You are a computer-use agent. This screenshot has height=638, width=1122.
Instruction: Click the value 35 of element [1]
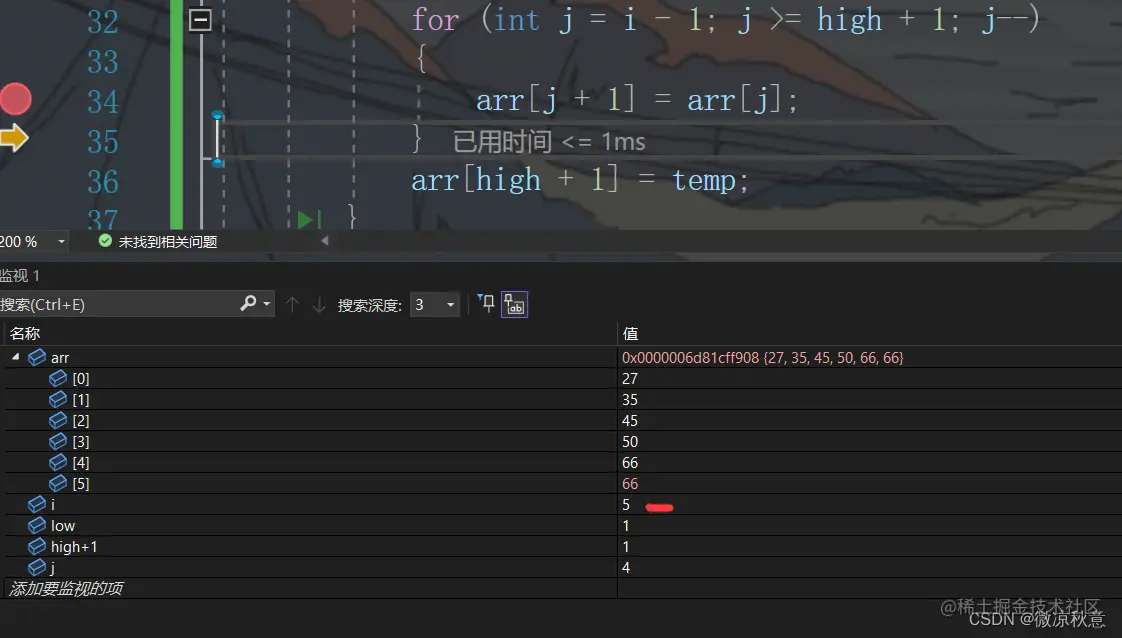[x=630, y=399]
